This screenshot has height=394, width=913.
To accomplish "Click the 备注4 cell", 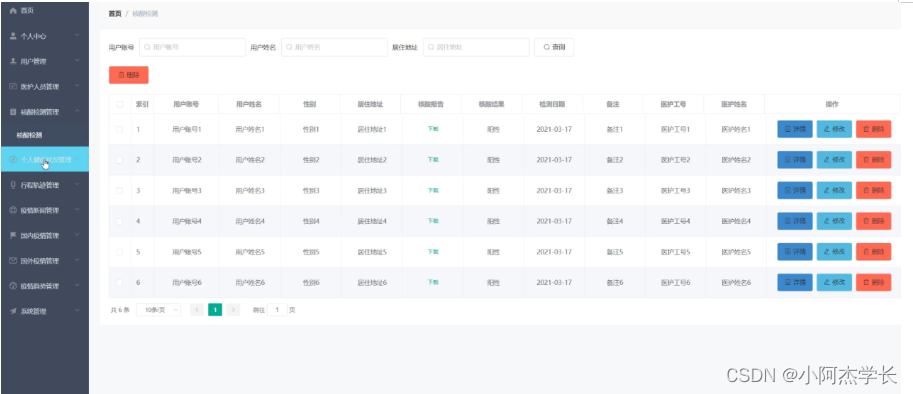I will tap(614, 221).
